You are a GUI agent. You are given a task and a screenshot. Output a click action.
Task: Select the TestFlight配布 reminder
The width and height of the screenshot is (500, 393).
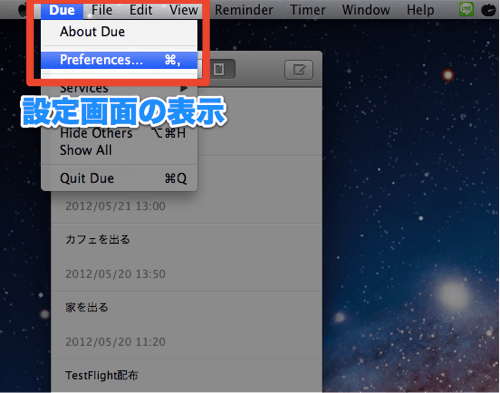[186, 376]
